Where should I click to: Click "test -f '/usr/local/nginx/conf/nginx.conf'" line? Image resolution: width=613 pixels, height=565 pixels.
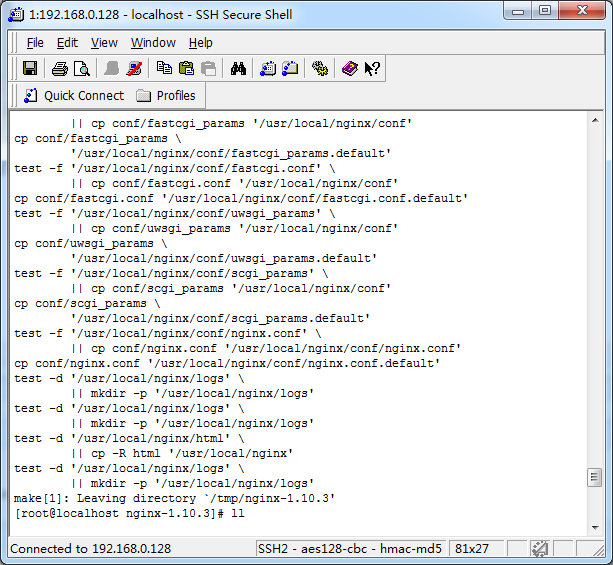168,334
